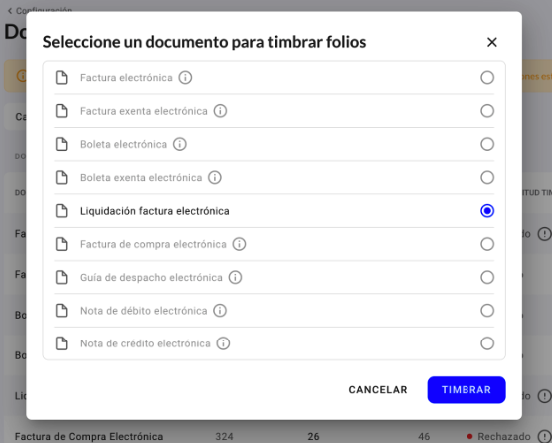This screenshot has width=552, height=443.
Task: Choose Boleta electrónica radio option
Action: click(487, 144)
